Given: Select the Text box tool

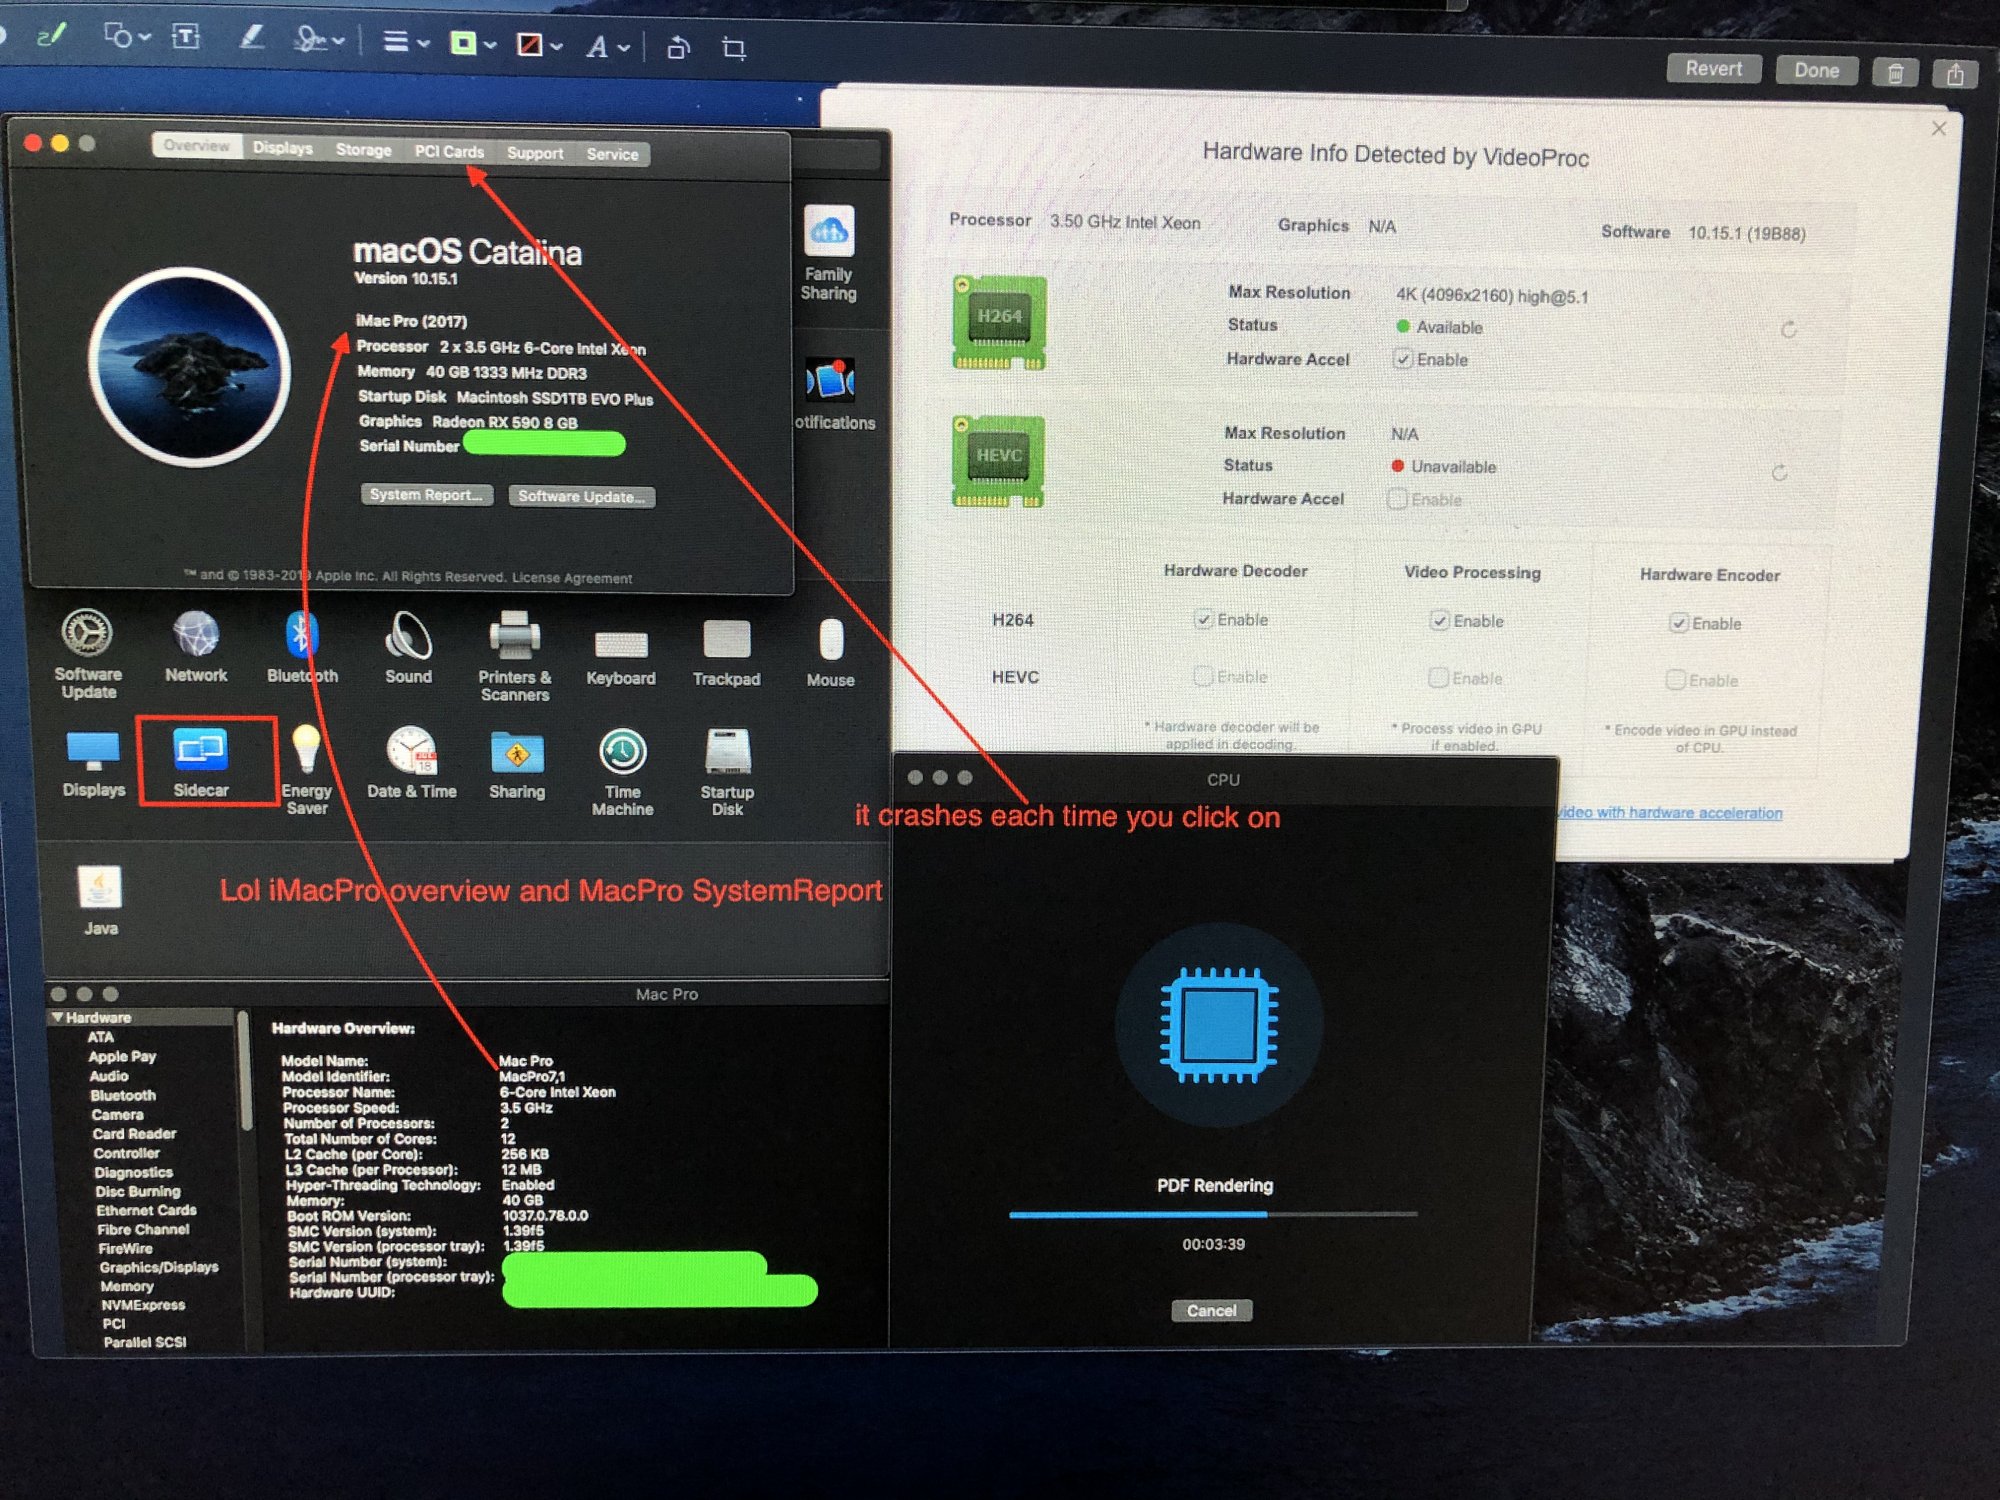Looking at the screenshot, I should (186, 38).
